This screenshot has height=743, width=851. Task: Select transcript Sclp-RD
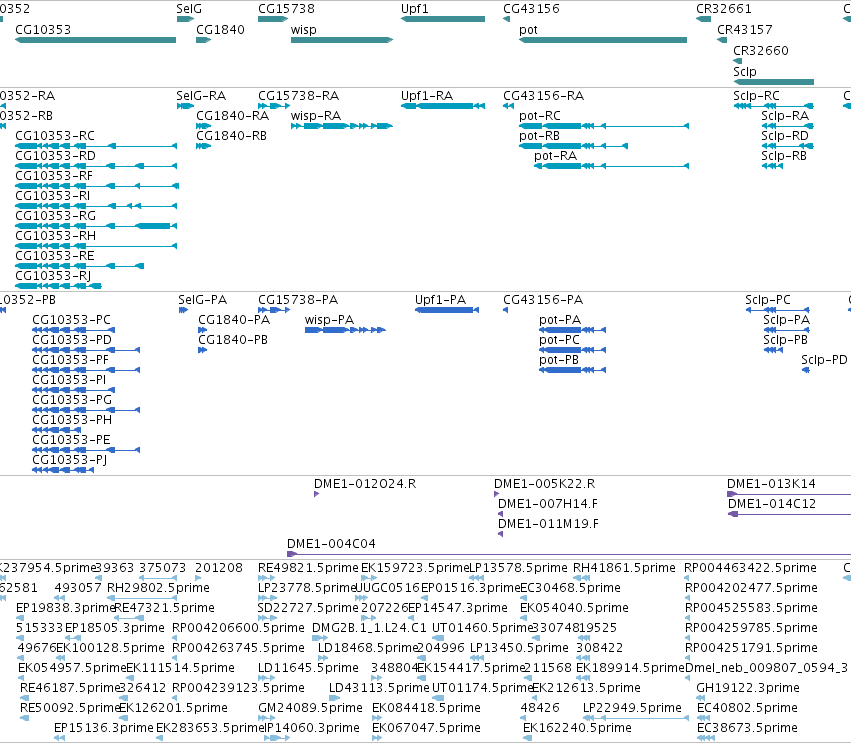tap(788, 146)
